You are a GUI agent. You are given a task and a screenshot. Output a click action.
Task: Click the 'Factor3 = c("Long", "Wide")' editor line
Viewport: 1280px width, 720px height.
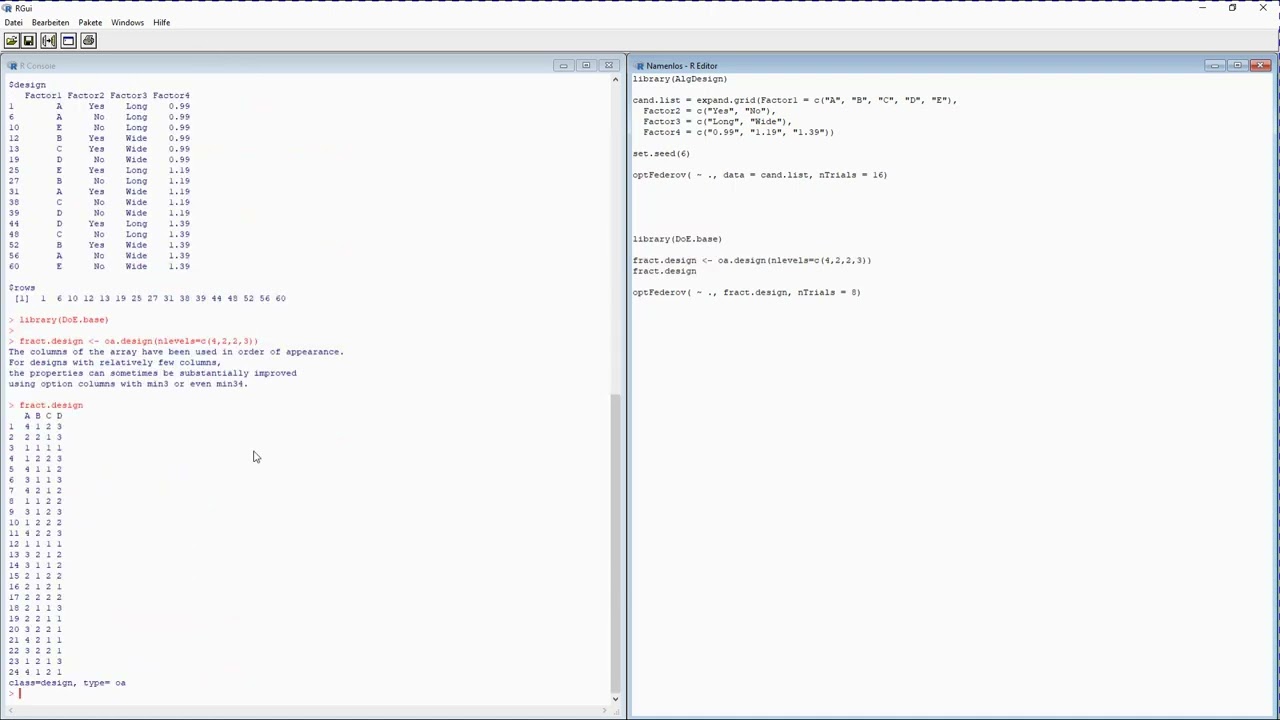click(x=717, y=122)
